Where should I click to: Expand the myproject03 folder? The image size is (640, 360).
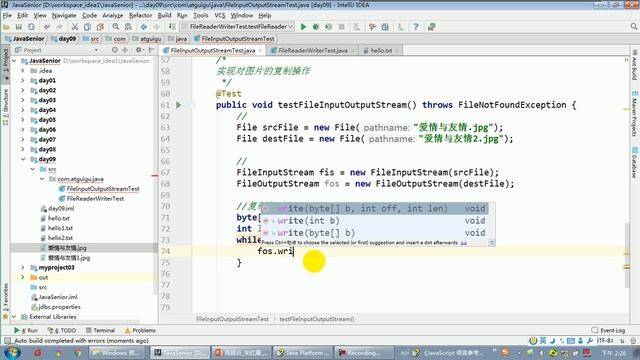point(23,267)
